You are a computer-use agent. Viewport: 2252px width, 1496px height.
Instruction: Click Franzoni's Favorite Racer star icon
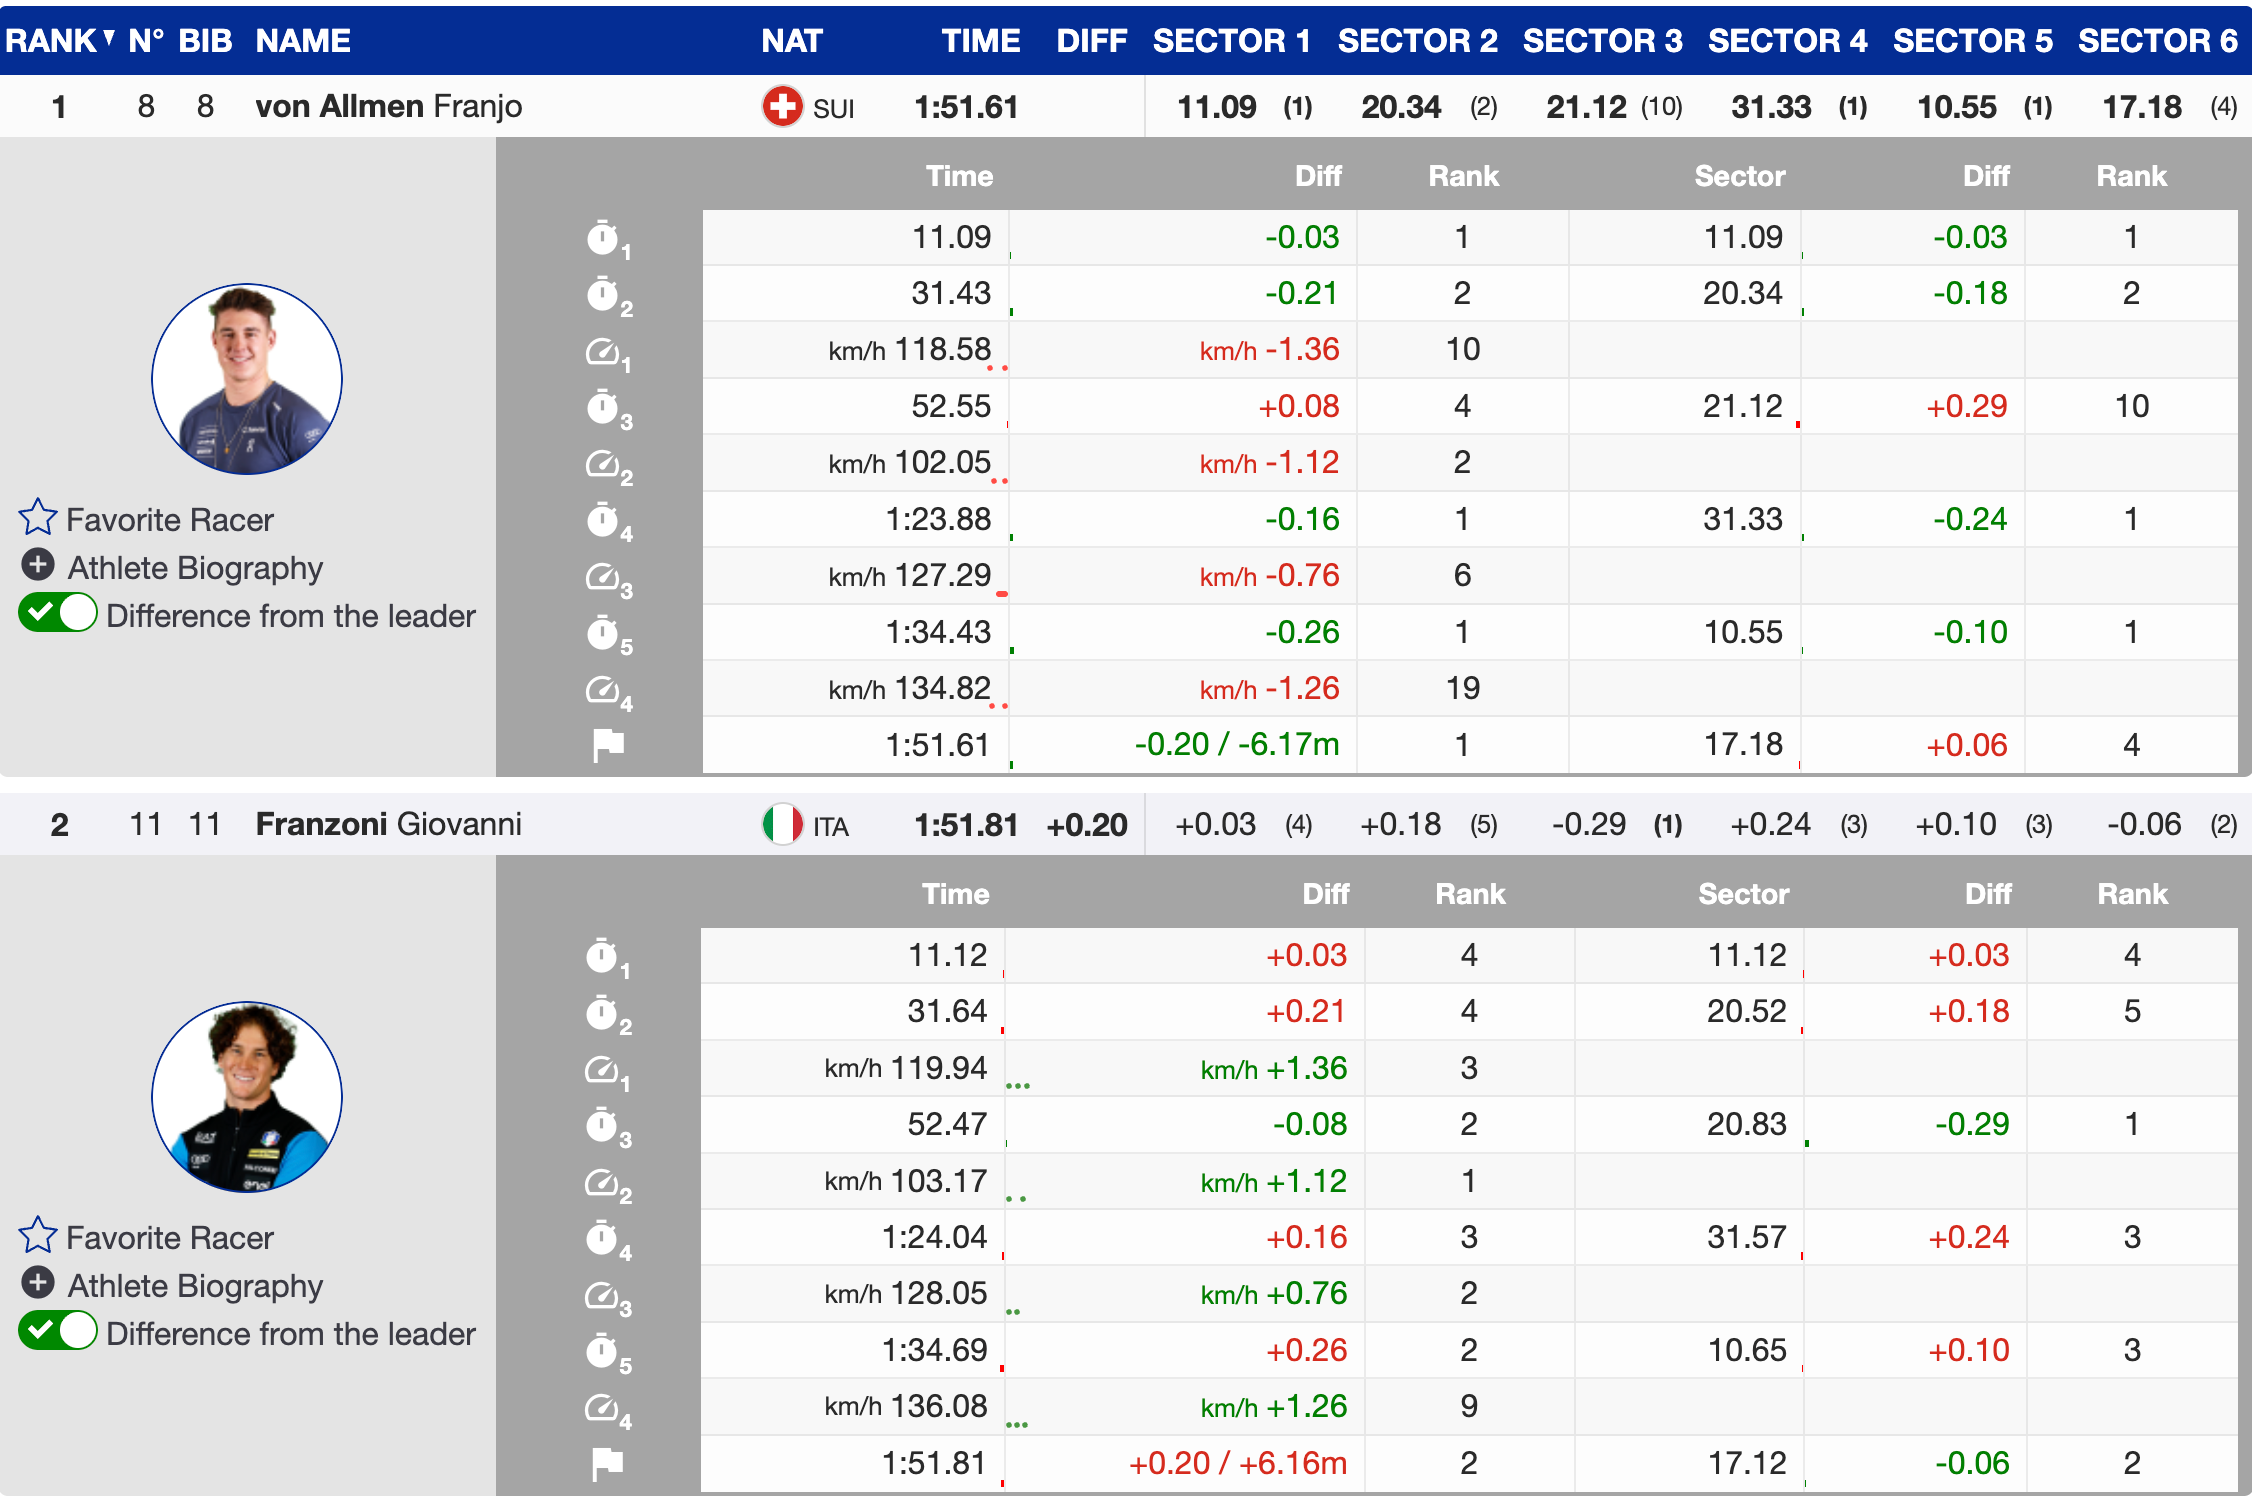pyautogui.click(x=38, y=1236)
